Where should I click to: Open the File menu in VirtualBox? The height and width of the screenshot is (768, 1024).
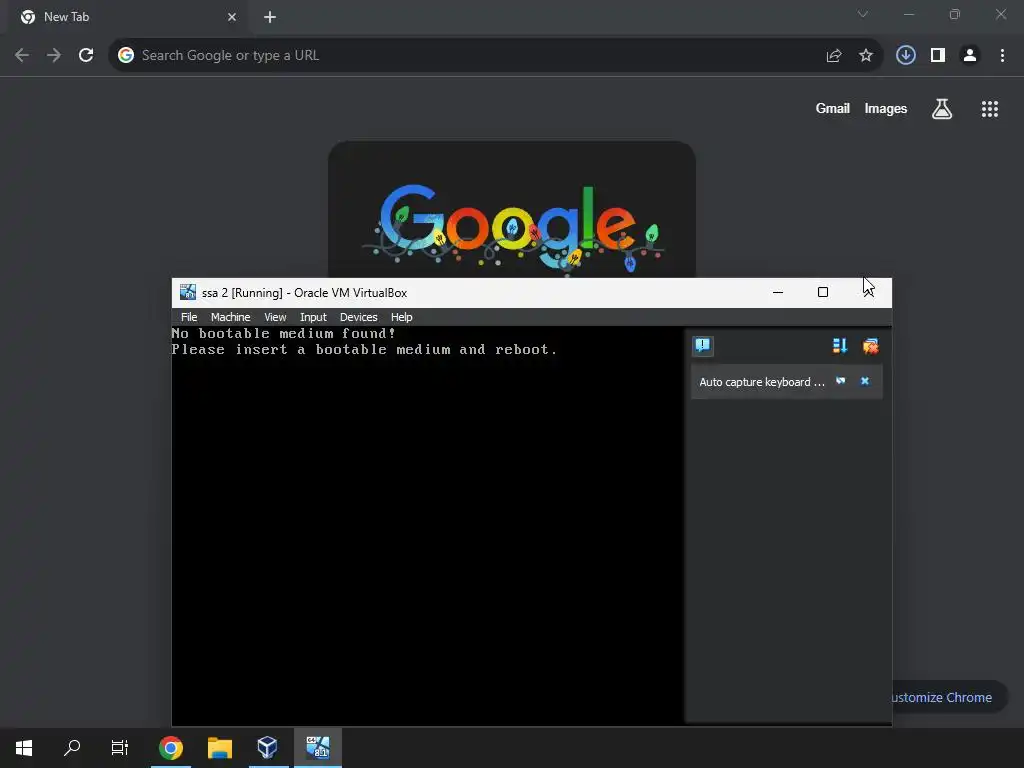pos(189,317)
